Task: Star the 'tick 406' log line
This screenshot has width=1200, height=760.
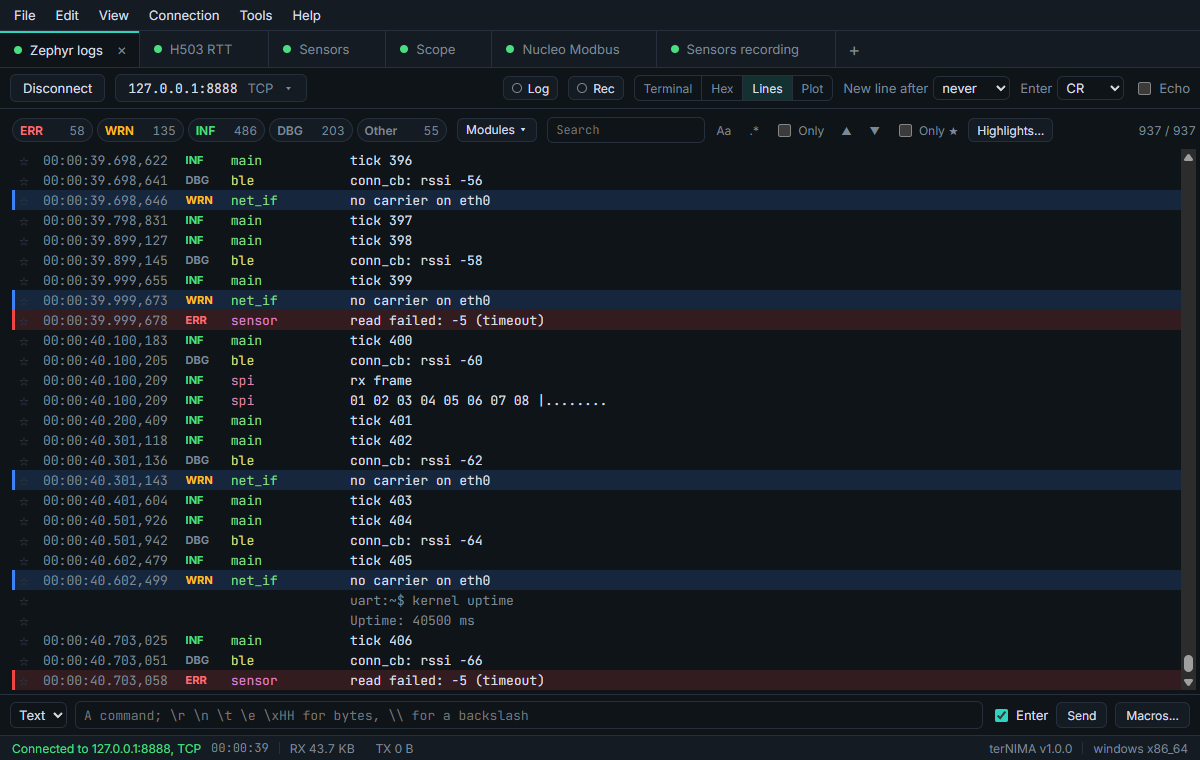Action: click(24, 641)
